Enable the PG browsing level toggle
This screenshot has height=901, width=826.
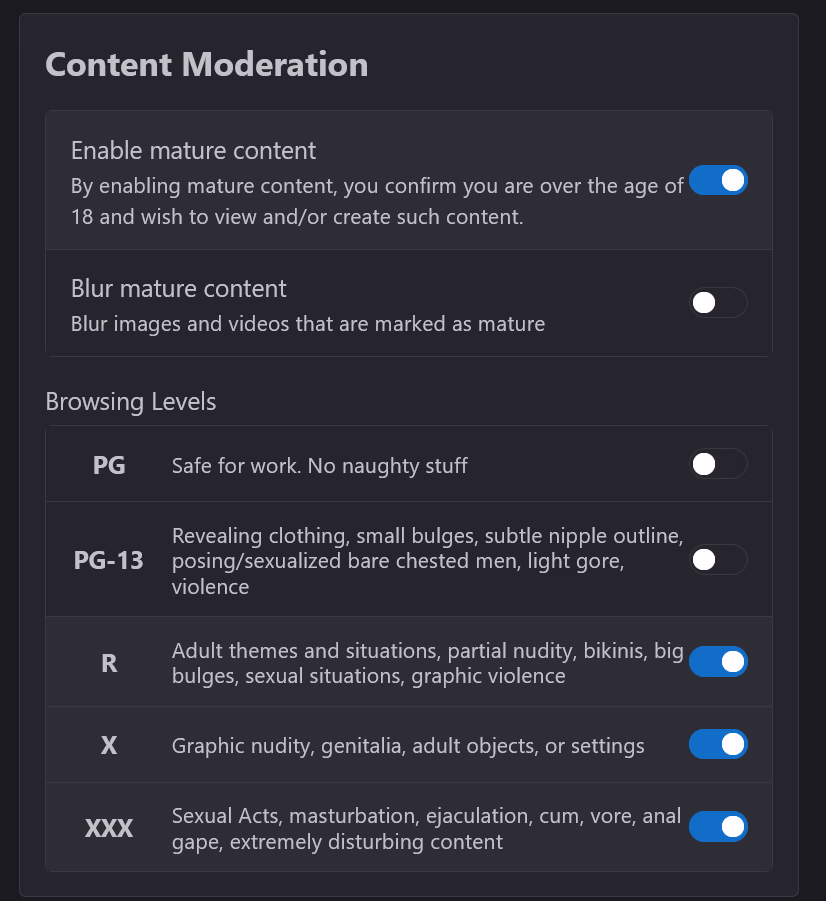(718, 464)
